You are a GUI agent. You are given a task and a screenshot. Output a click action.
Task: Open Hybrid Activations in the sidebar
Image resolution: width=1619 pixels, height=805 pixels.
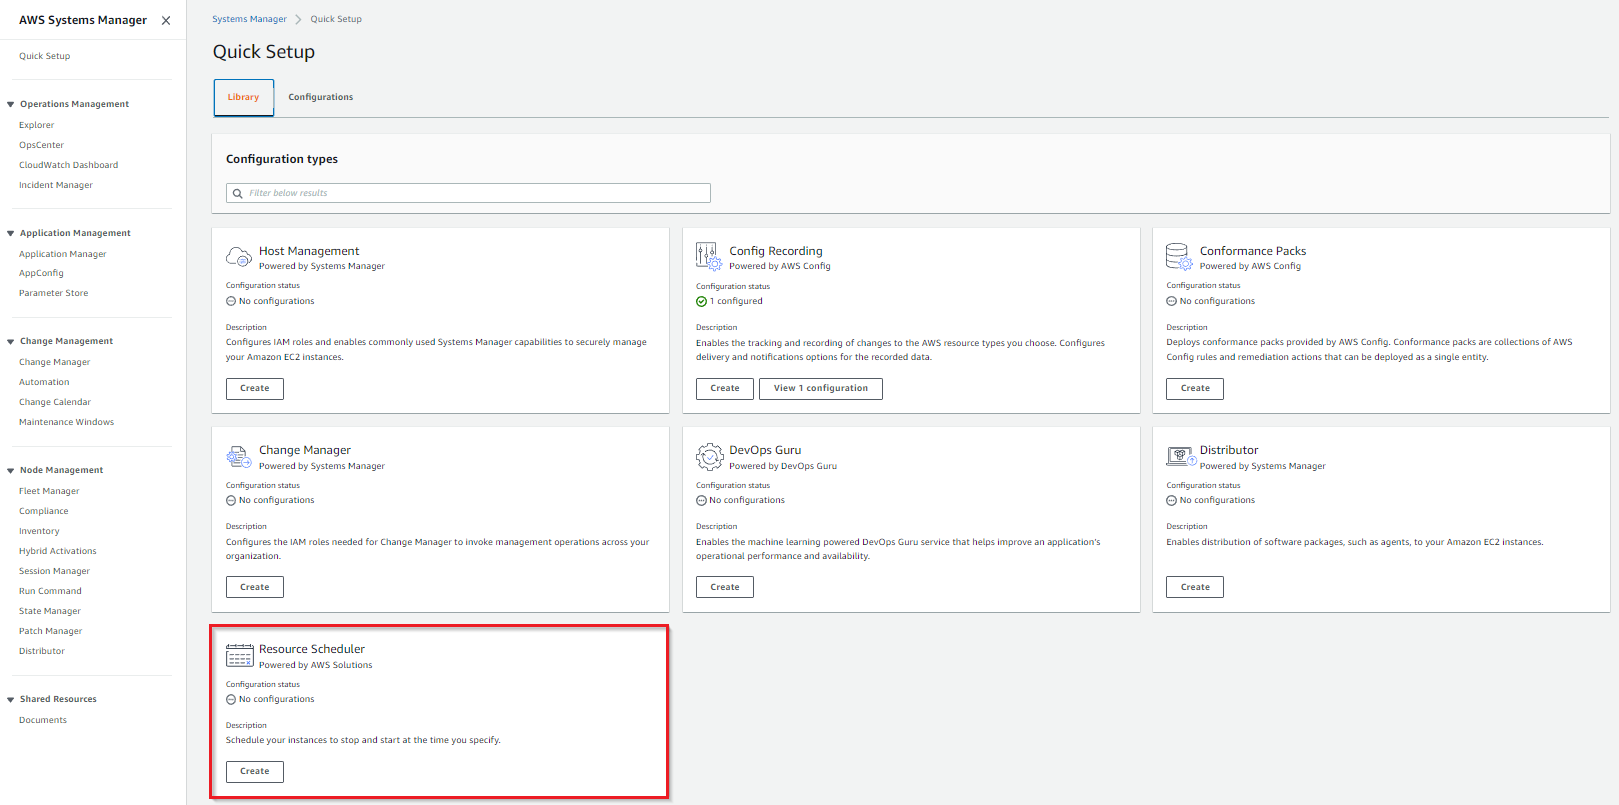(58, 551)
